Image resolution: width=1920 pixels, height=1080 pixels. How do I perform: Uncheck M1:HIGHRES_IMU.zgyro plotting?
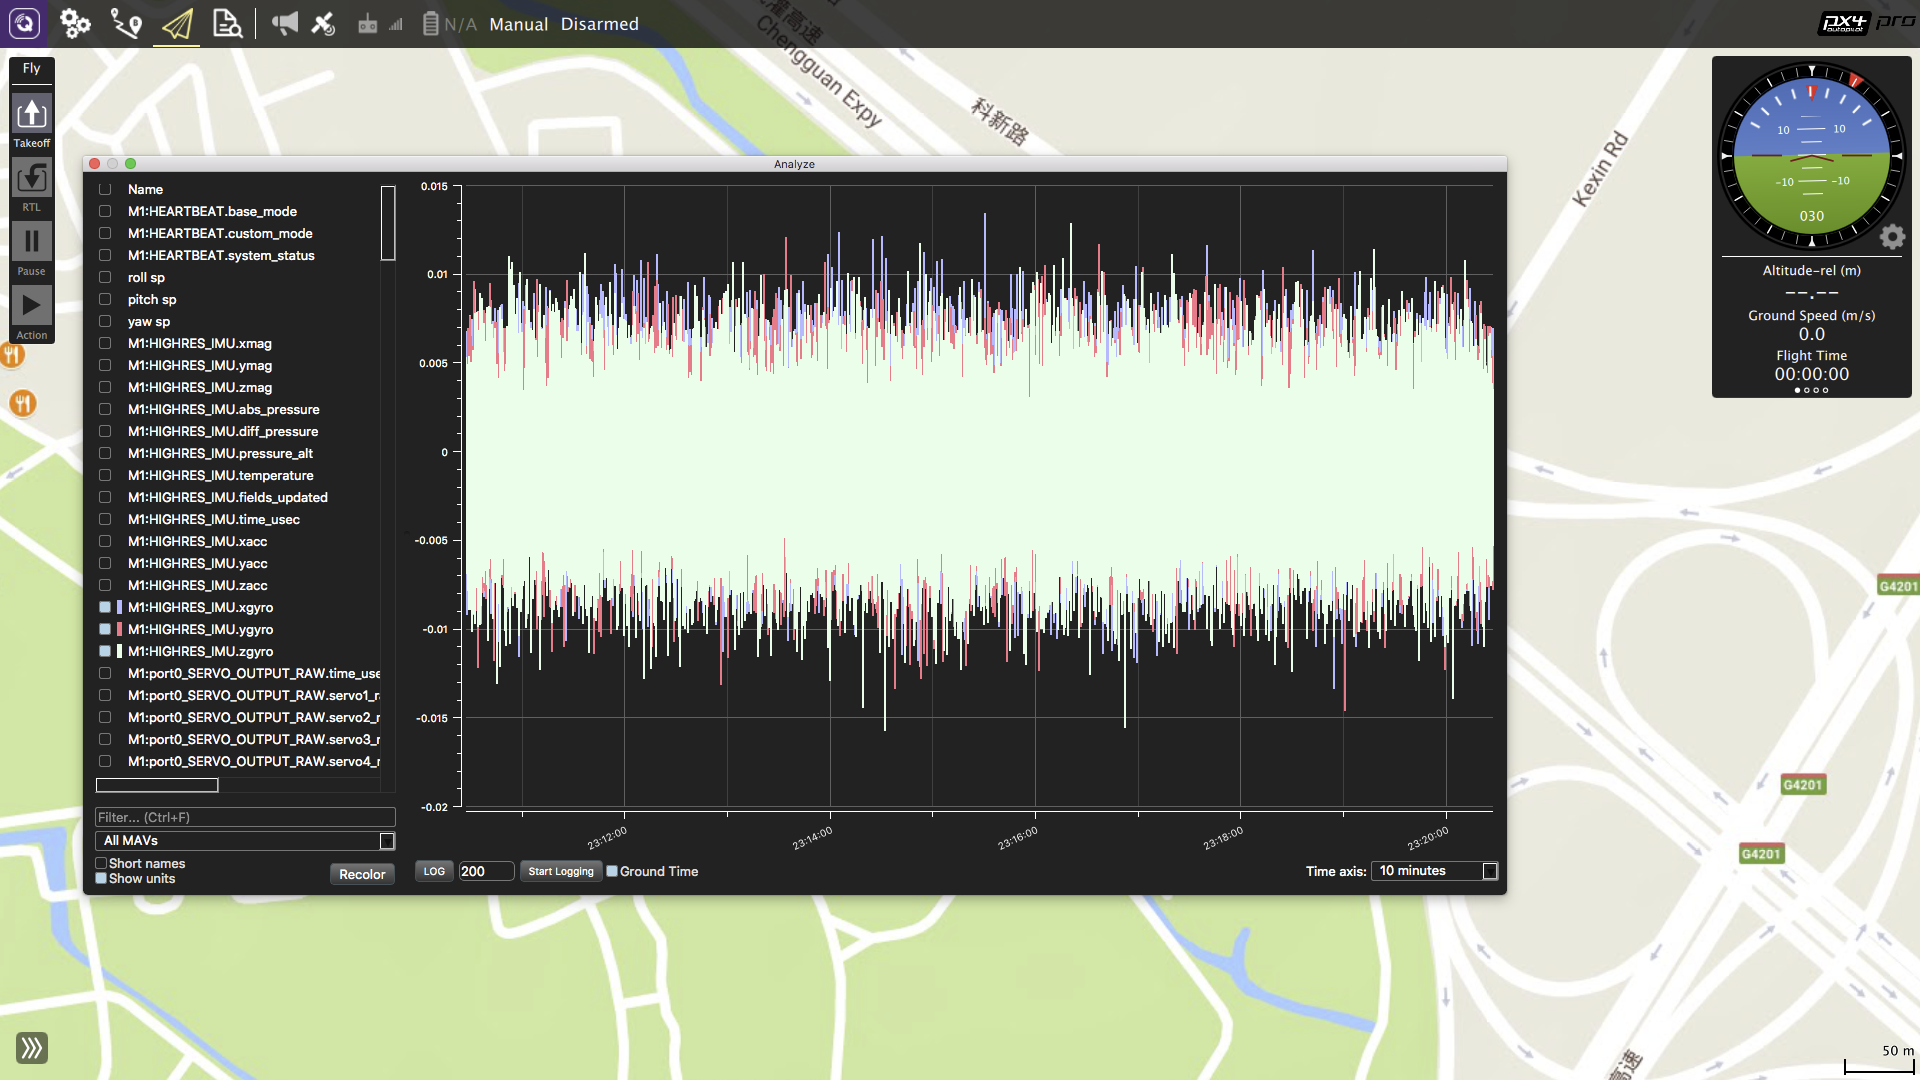click(105, 651)
